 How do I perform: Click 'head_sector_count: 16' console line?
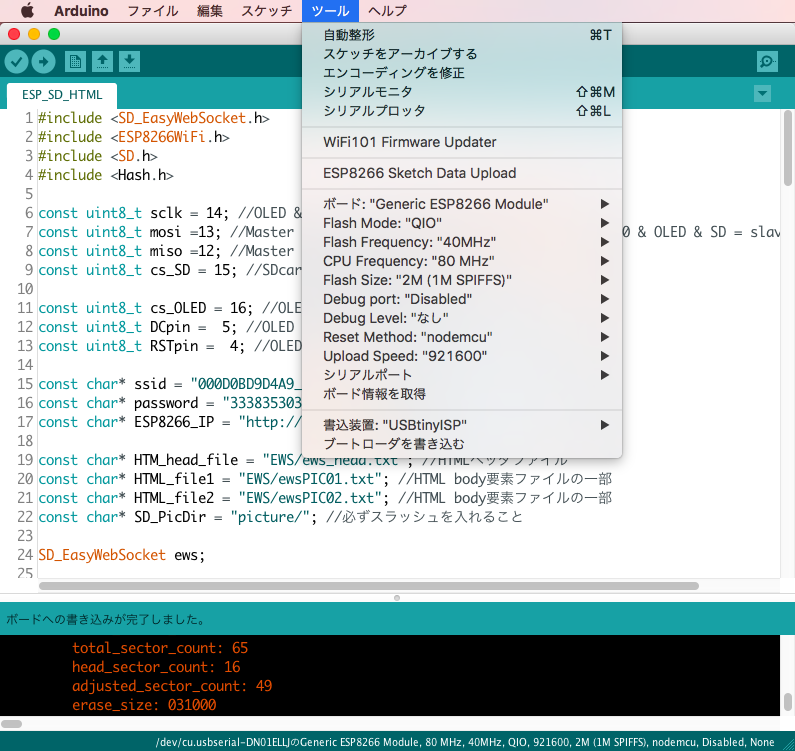156,667
